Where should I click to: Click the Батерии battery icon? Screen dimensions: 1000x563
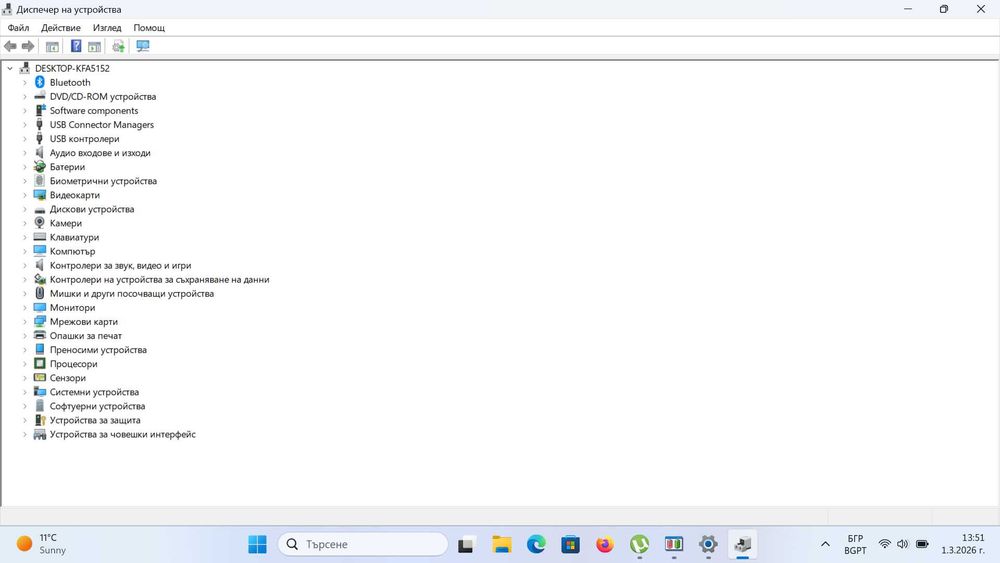click(x=40, y=166)
